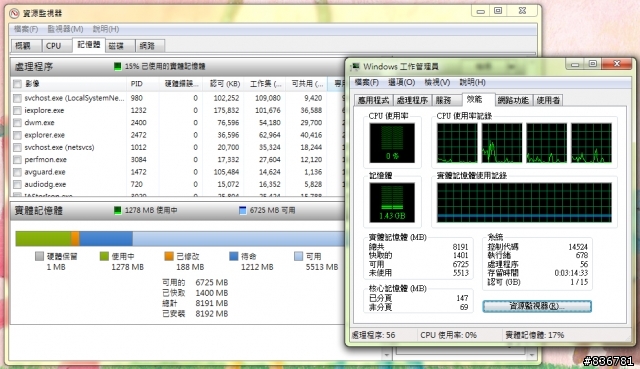Image resolution: width=640 pixels, height=369 pixels.
Task: Click the gray 硬體保留 legend swatch
Action: coord(39,256)
